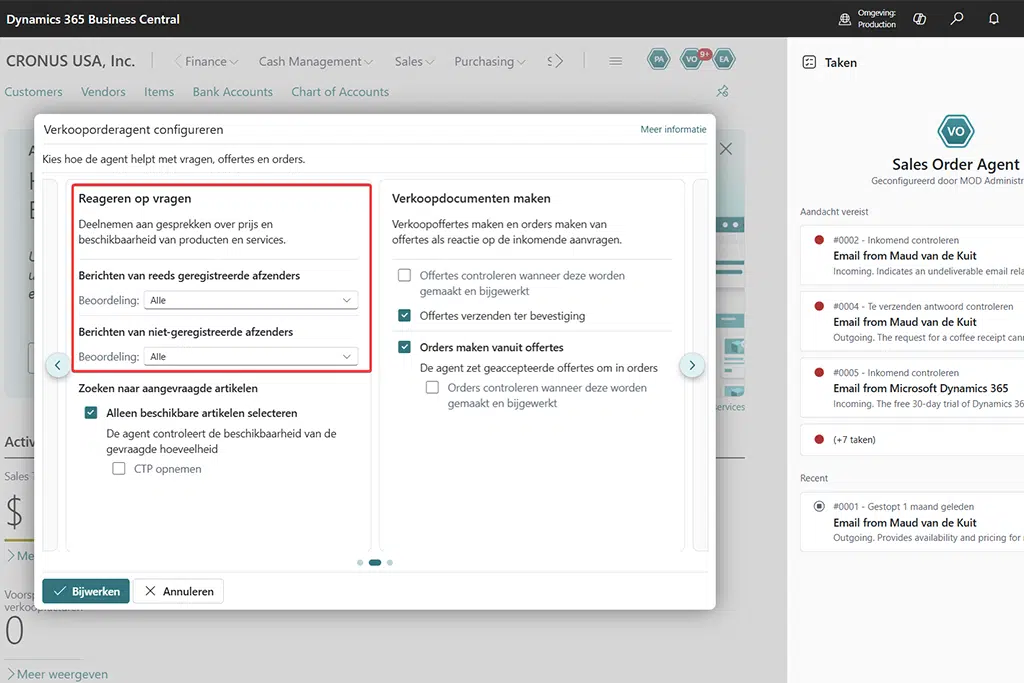The width and height of the screenshot is (1024, 683).
Task: Click the environment globe icon
Action: click(x=844, y=19)
